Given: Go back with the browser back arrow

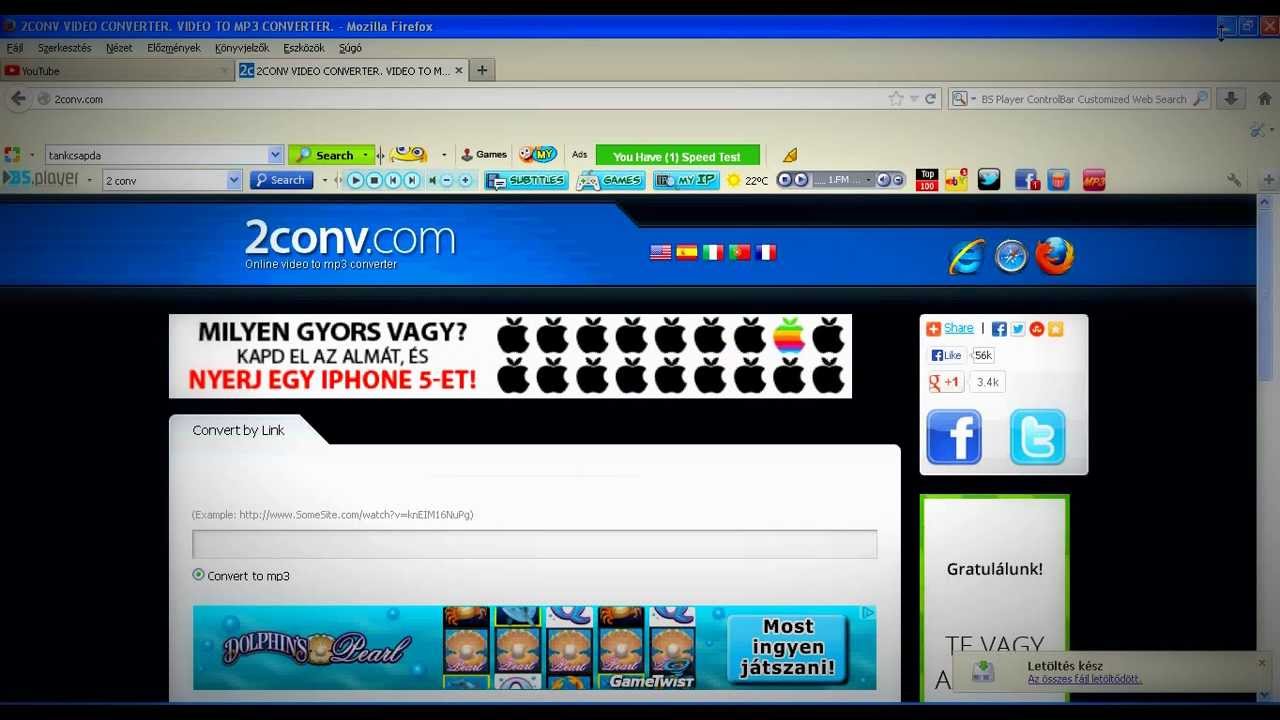Looking at the screenshot, I should pyautogui.click(x=18, y=98).
